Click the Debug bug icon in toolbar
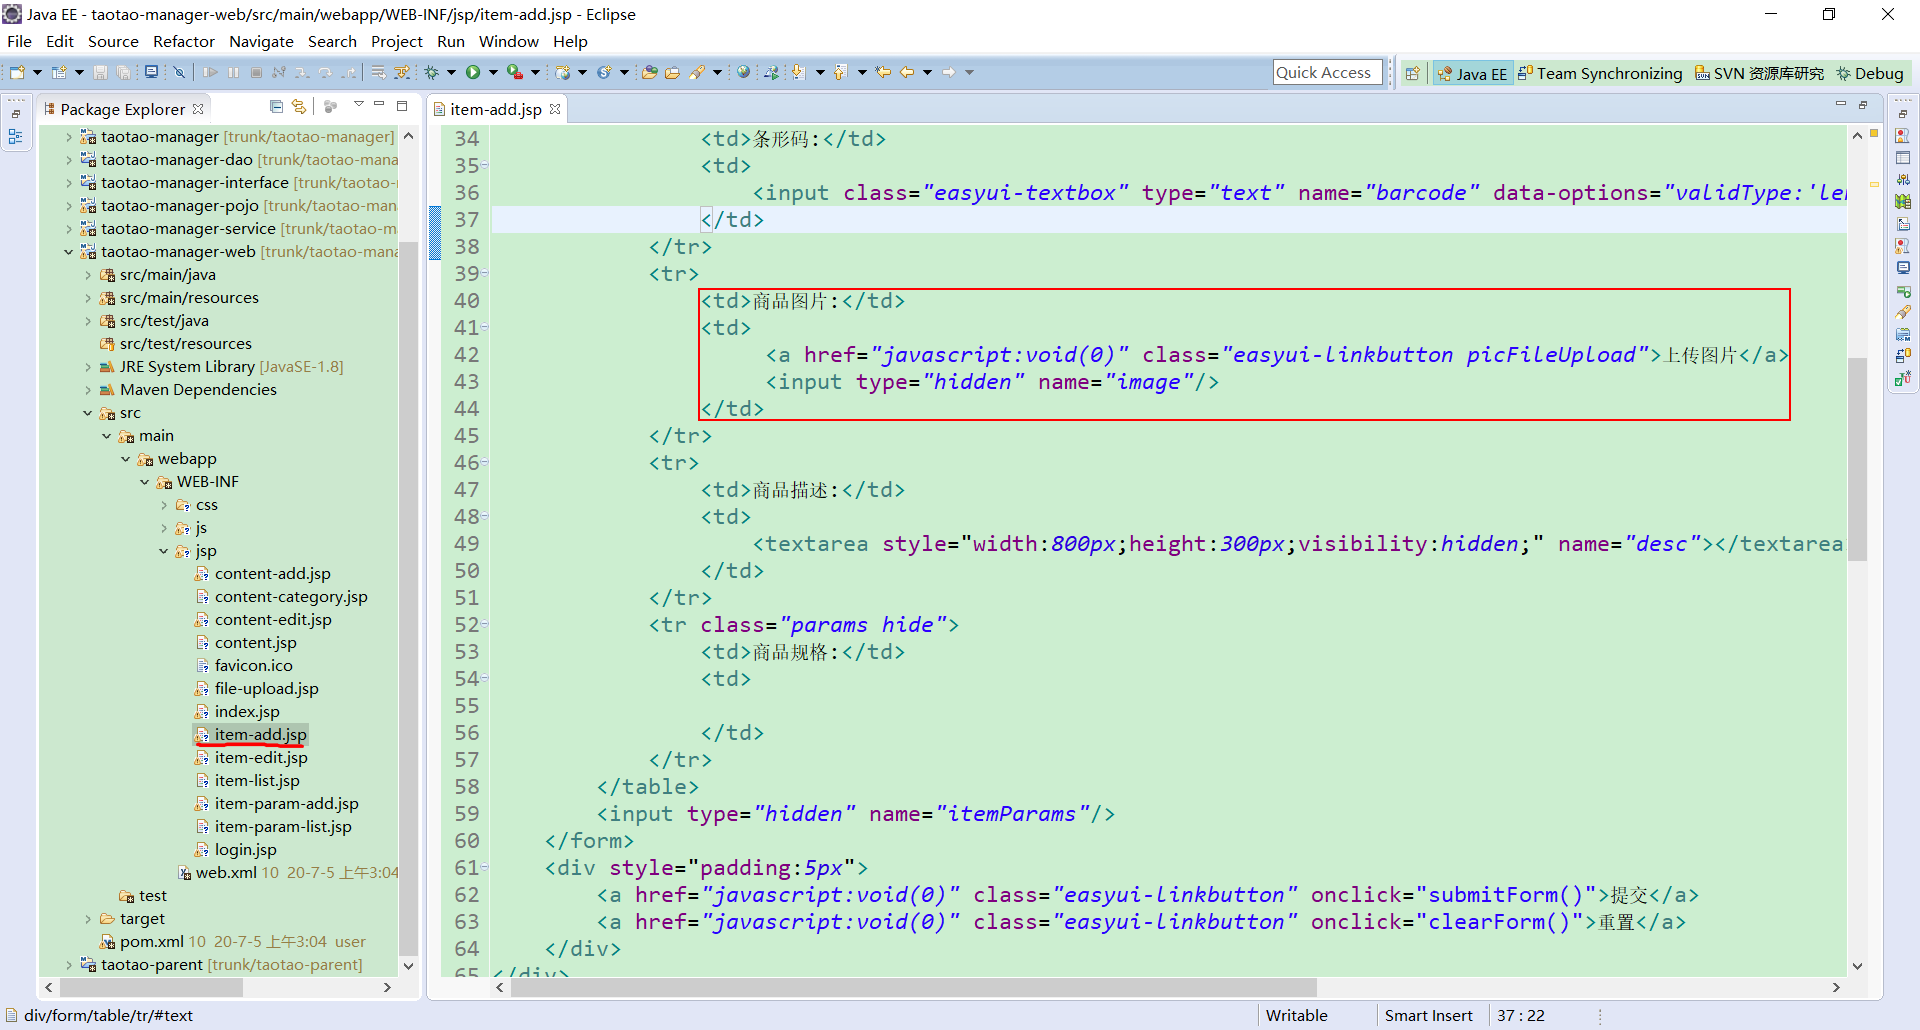1920x1030 pixels. click(x=432, y=72)
